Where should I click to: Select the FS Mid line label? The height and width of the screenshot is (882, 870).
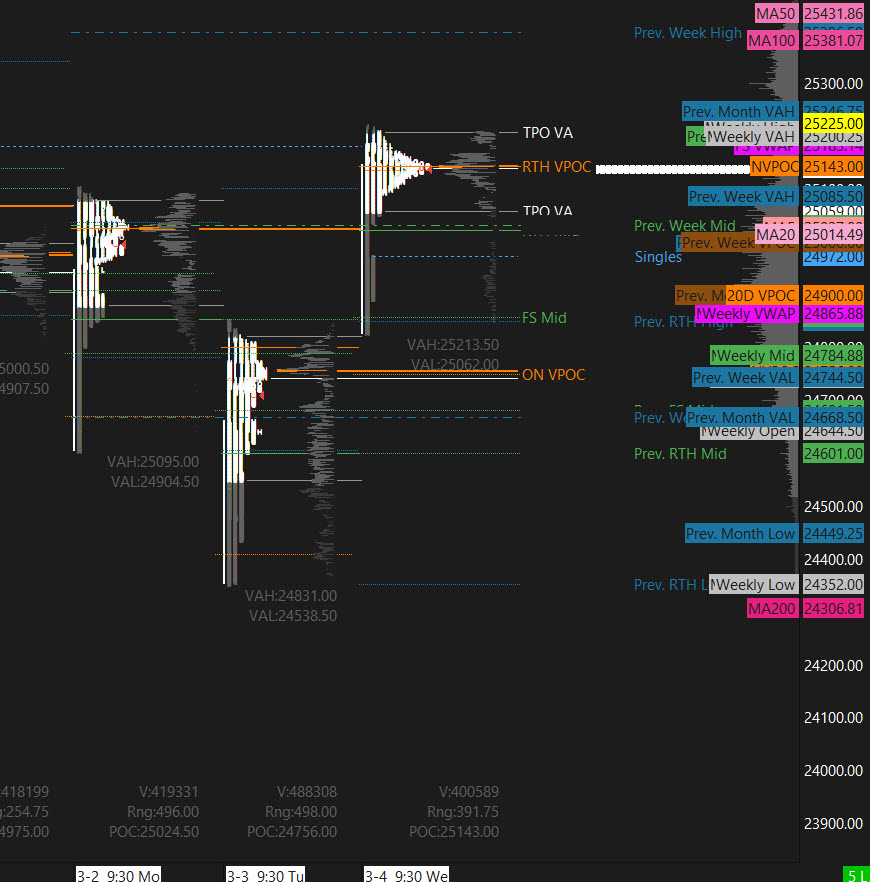(544, 318)
